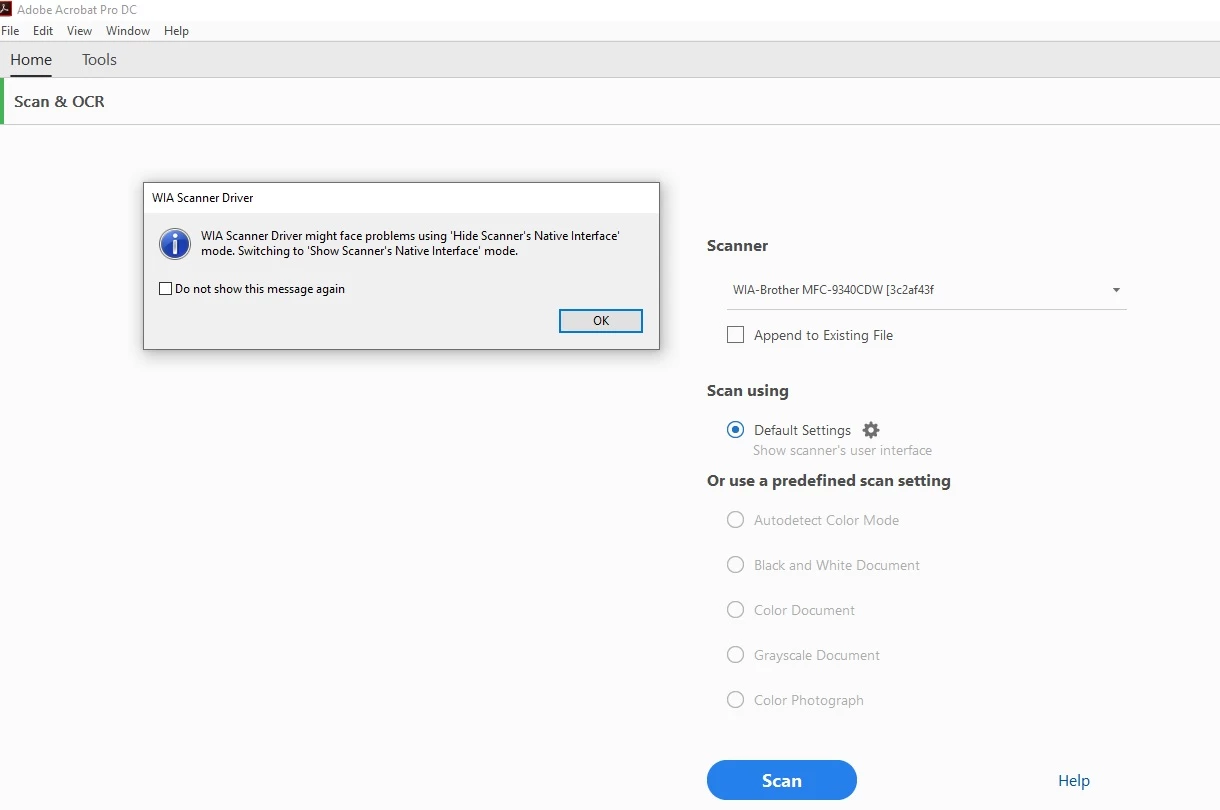This screenshot has height=810, width=1220.
Task: Click the 'Or use a predefined scan setting' label
Action: (829, 481)
